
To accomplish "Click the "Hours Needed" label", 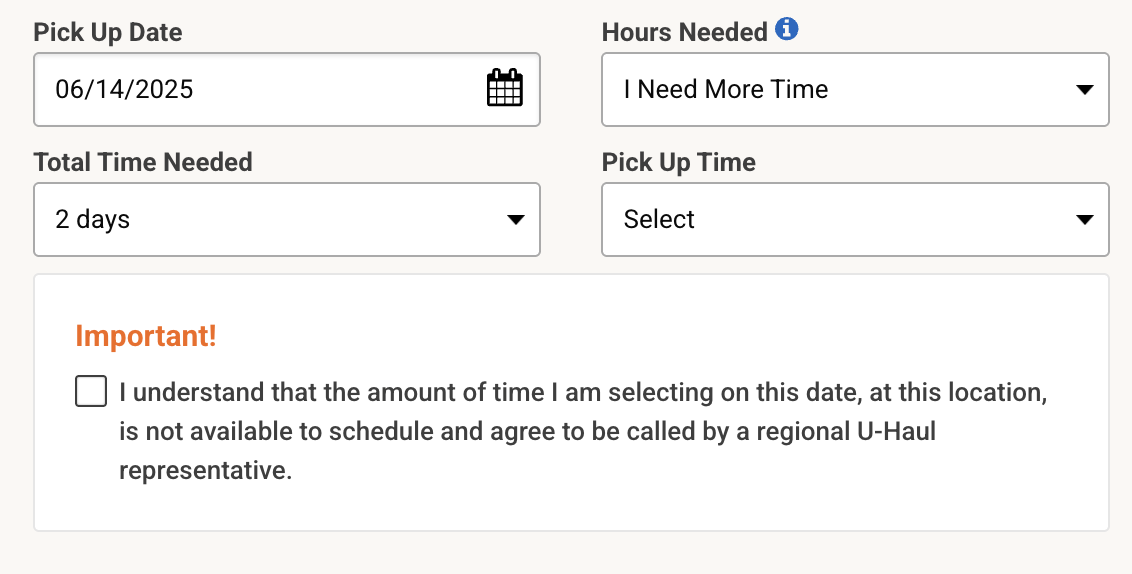I will [684, 32].
